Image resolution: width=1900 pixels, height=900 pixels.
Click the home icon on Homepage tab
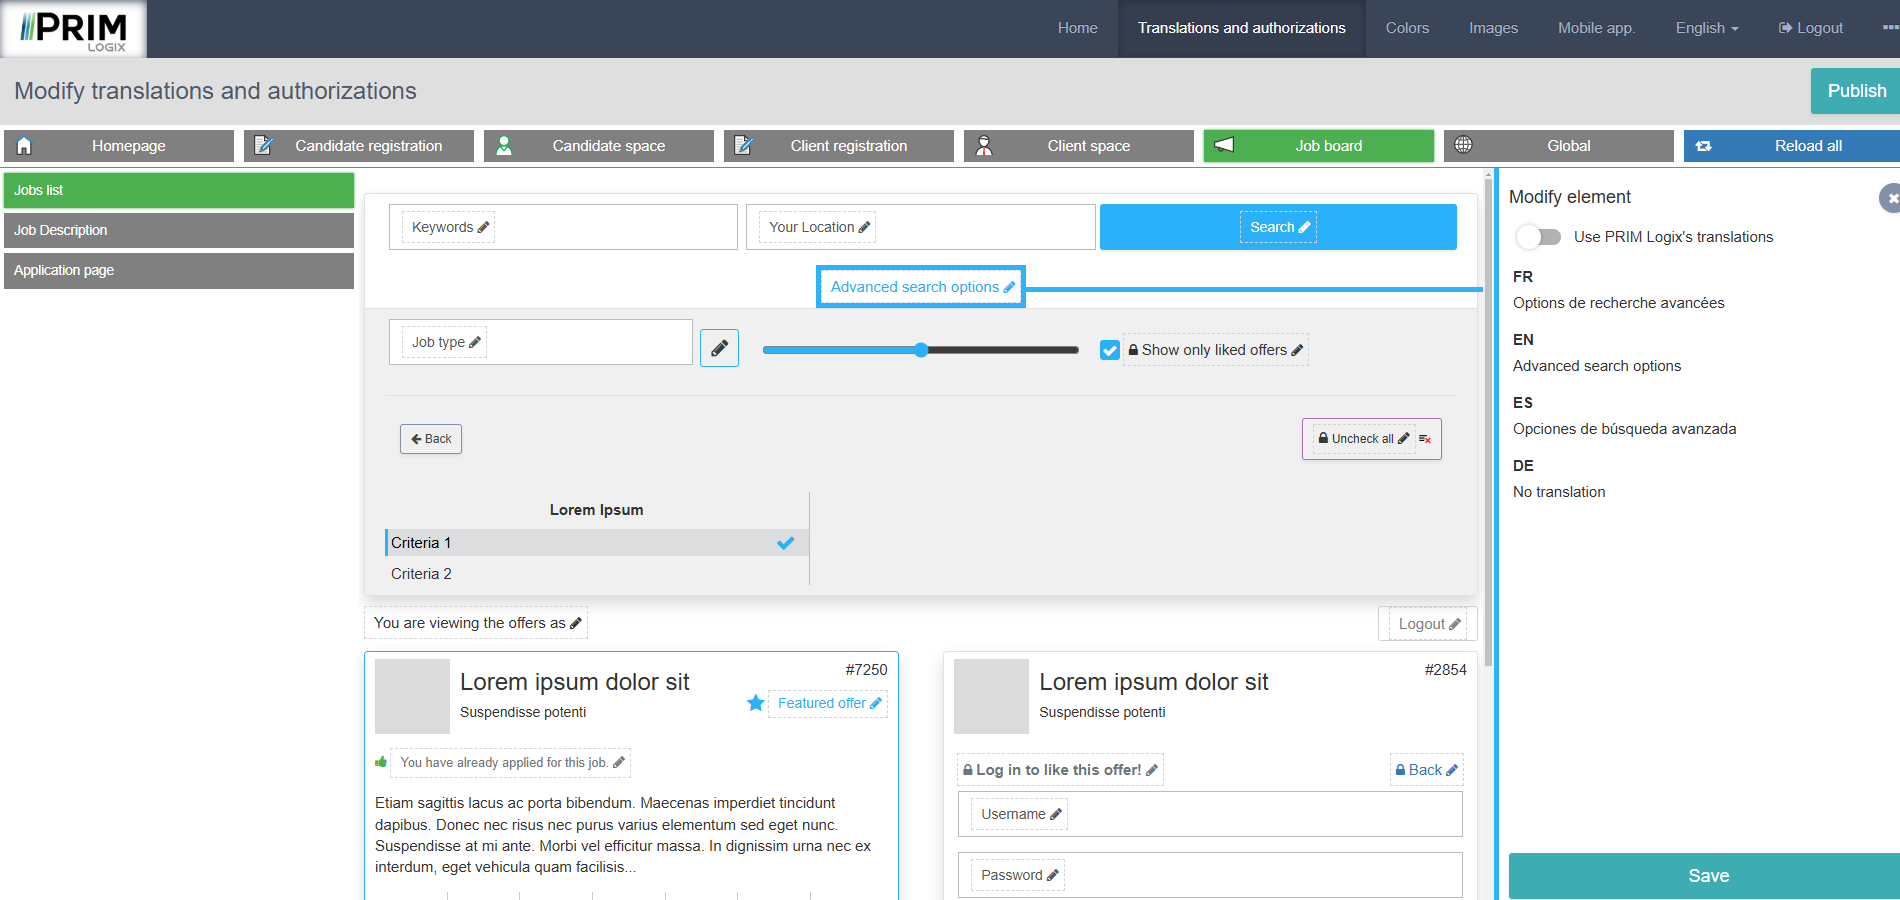[x=24, y=146]
